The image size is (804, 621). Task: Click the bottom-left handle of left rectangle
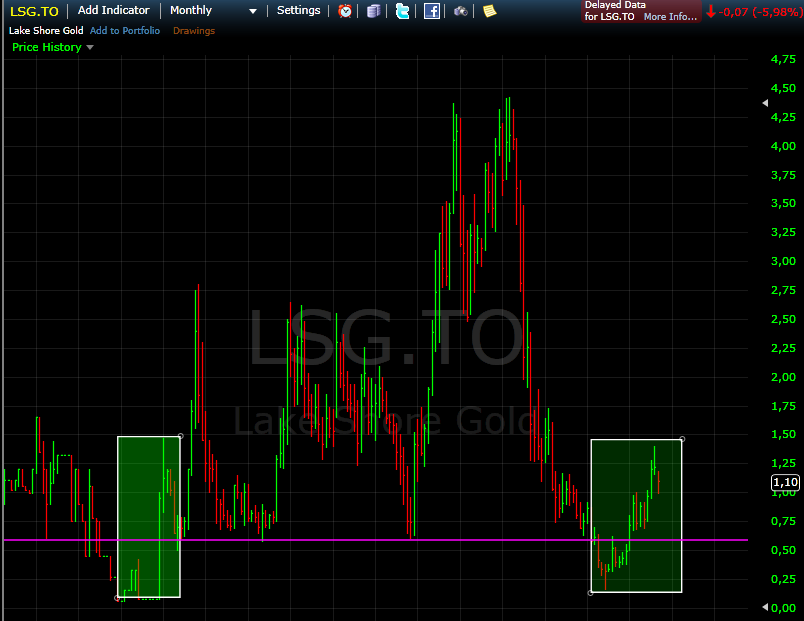tap(117, 598)
